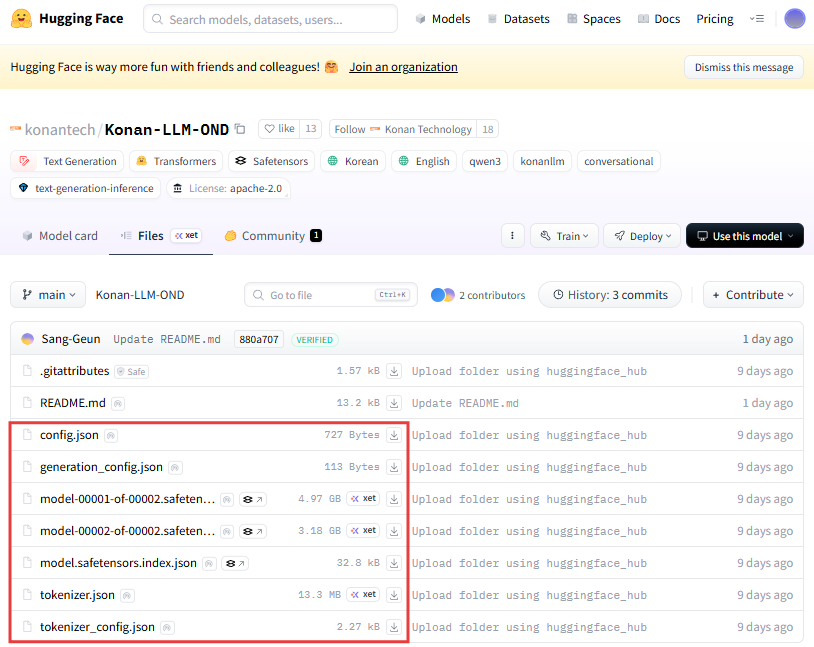Open the Contribute dropdown
814x647 pixels.
click(x=753, y=295)
